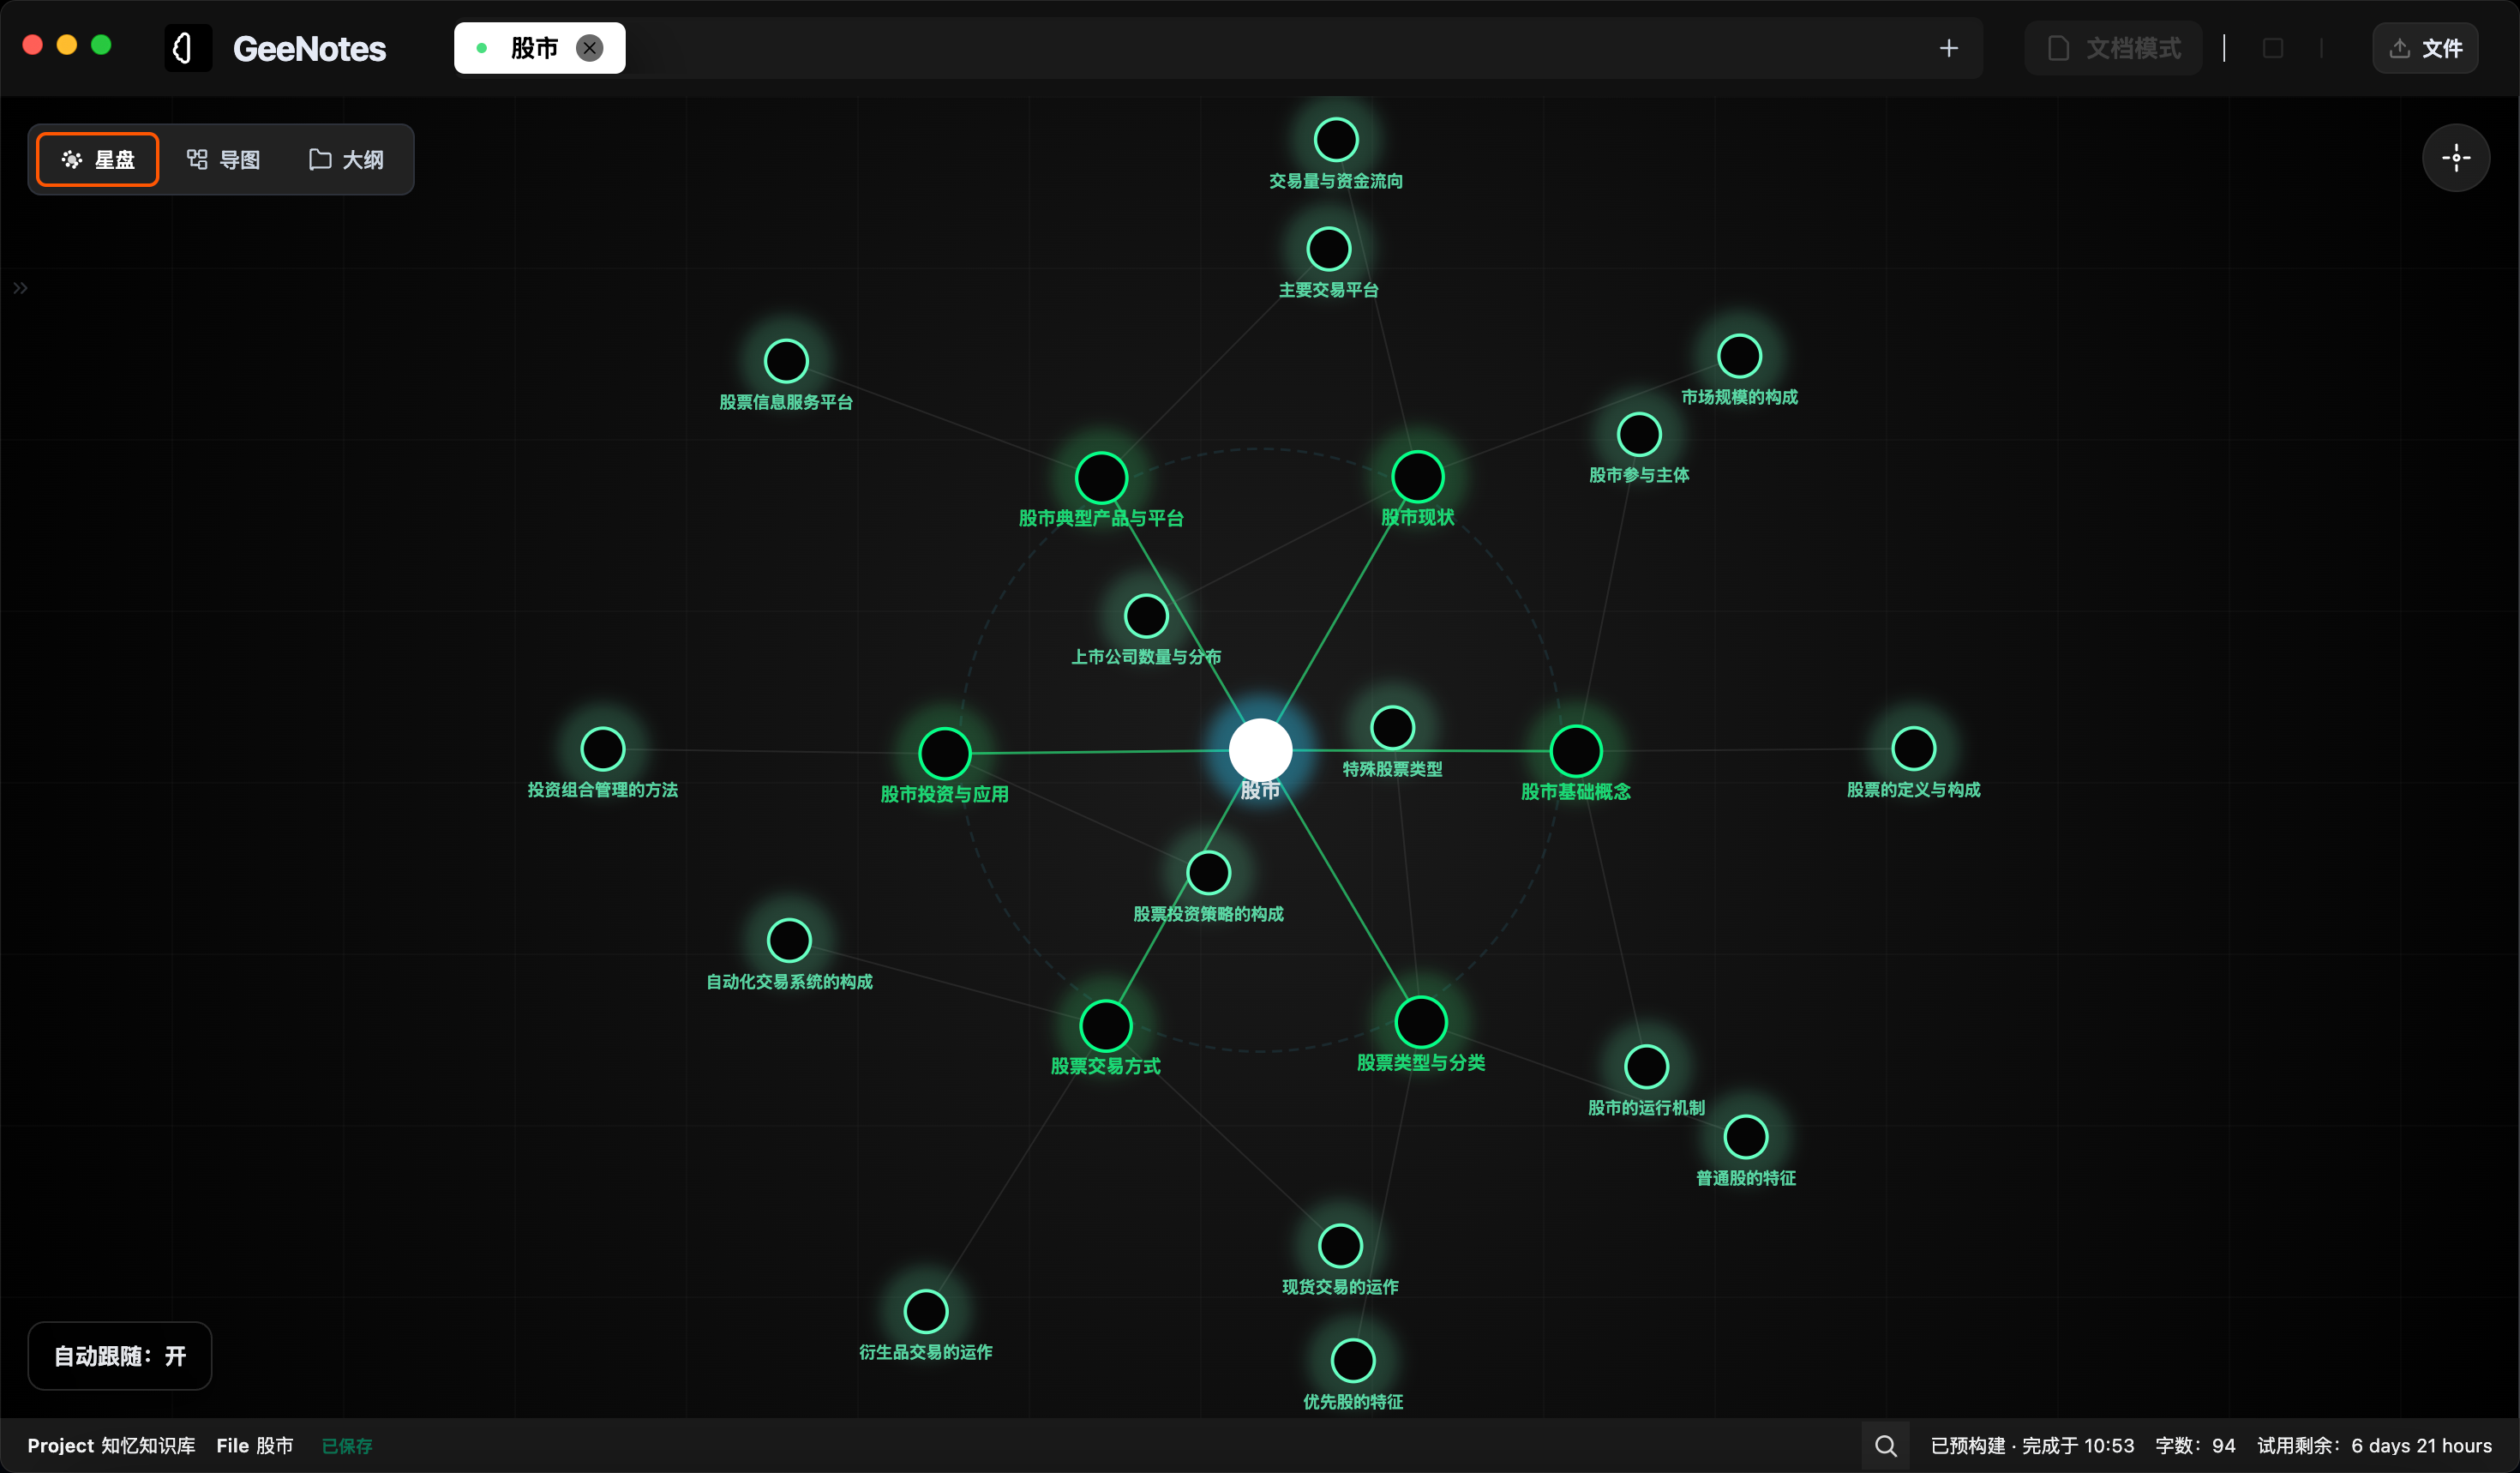
Task: Add a new tab with plus icon
Action: click(1948, 48)
